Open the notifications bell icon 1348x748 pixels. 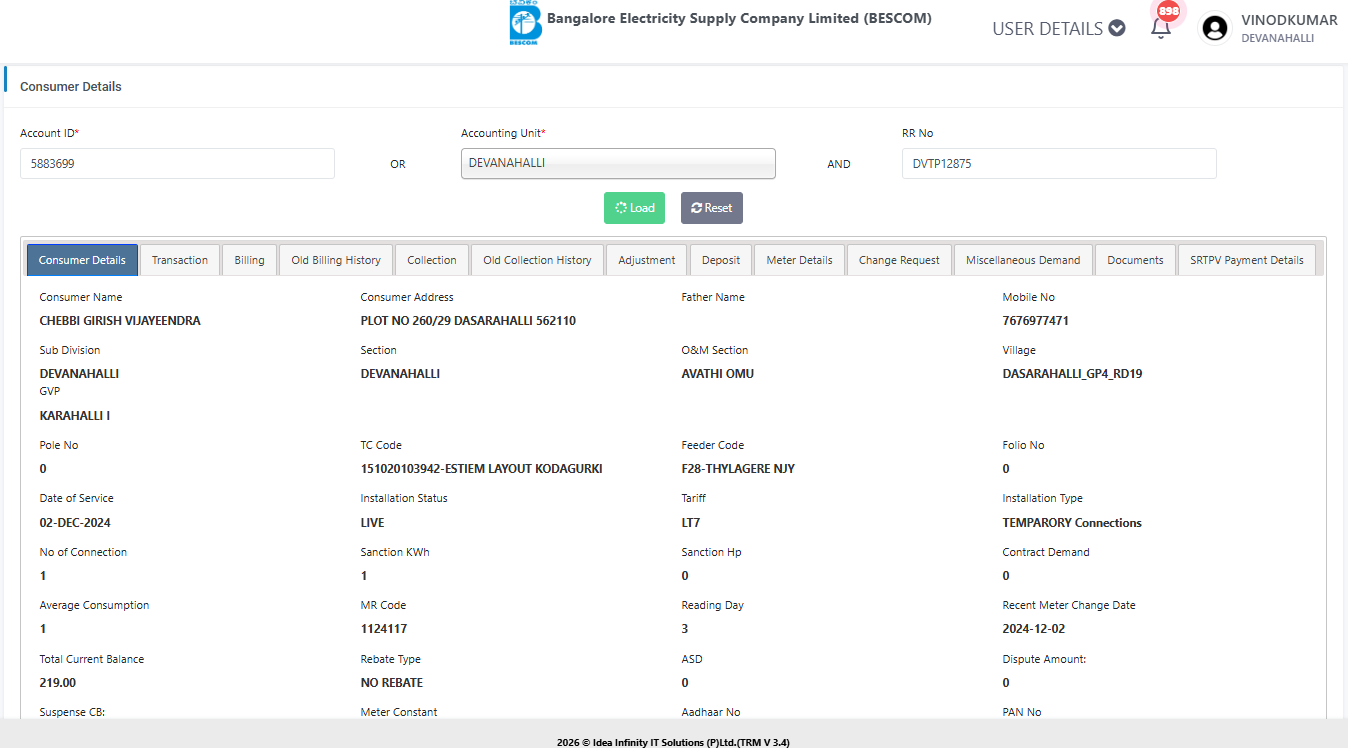coord(1161,28)
